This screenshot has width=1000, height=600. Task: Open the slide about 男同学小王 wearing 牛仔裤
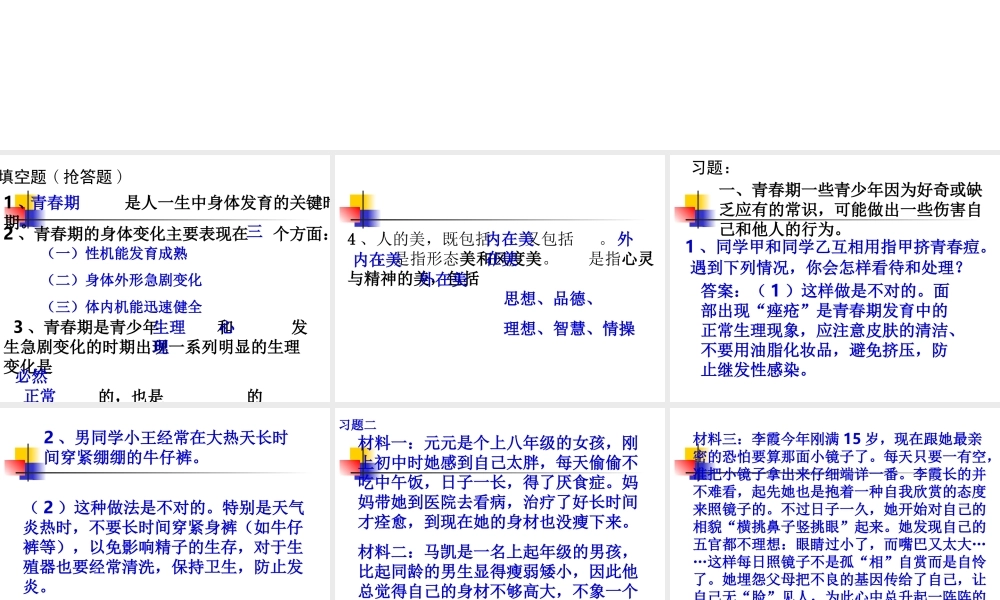point(165,504)
